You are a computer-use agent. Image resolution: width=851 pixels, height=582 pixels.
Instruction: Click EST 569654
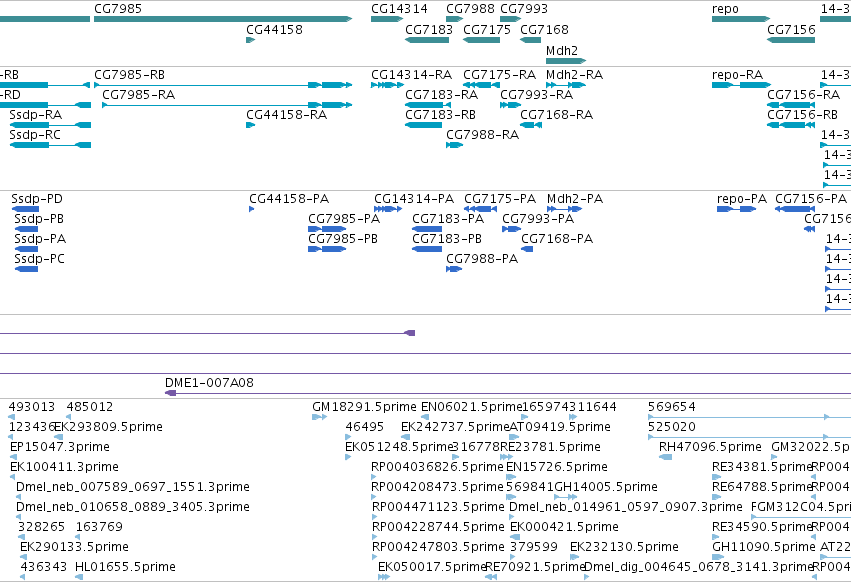coord(750,417)
